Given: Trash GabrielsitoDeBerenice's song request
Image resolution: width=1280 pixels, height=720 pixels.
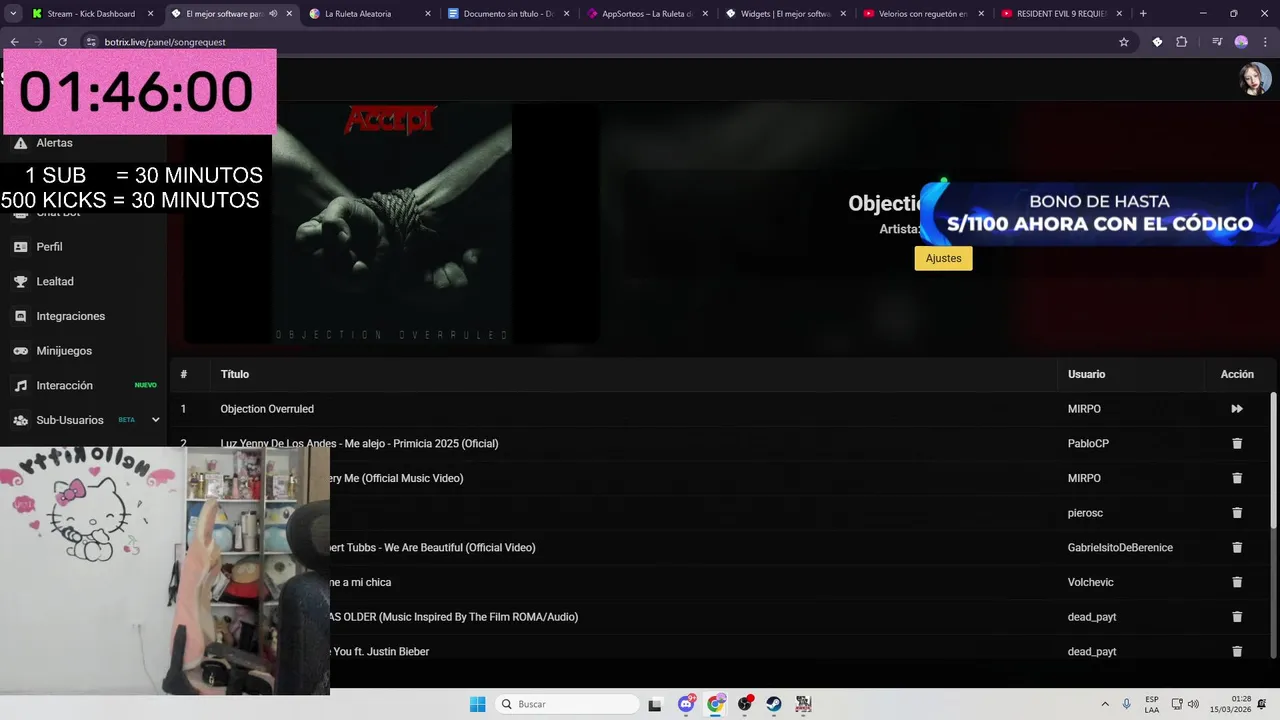Looking at the screenshot, I should coord(1237,547).
